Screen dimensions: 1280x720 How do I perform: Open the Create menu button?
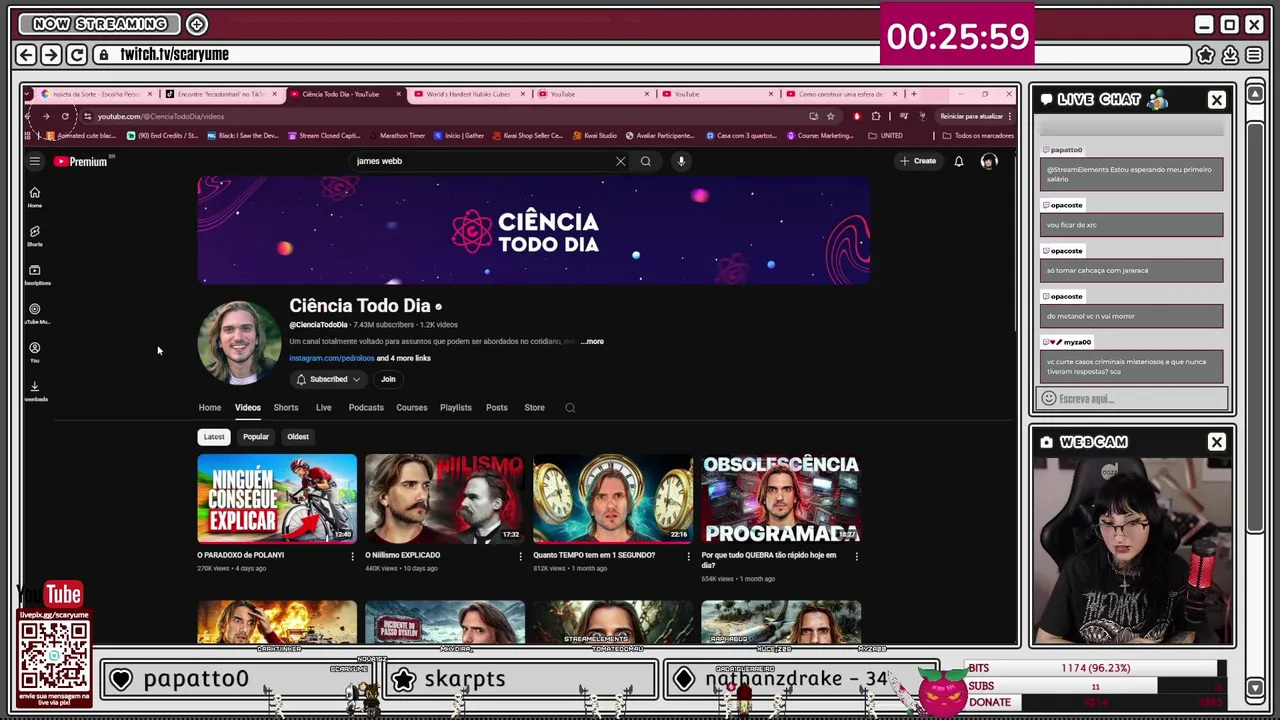pos(918,161)
